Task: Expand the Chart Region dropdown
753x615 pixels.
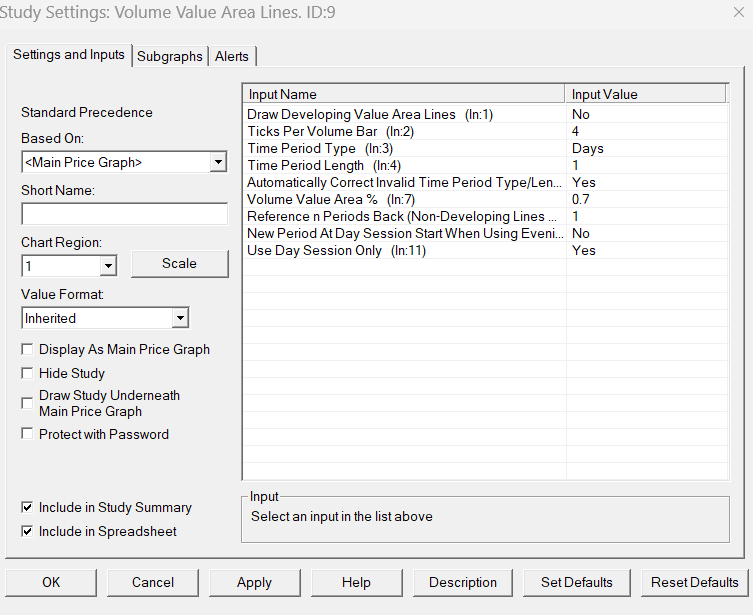Action: click(108, 266)
